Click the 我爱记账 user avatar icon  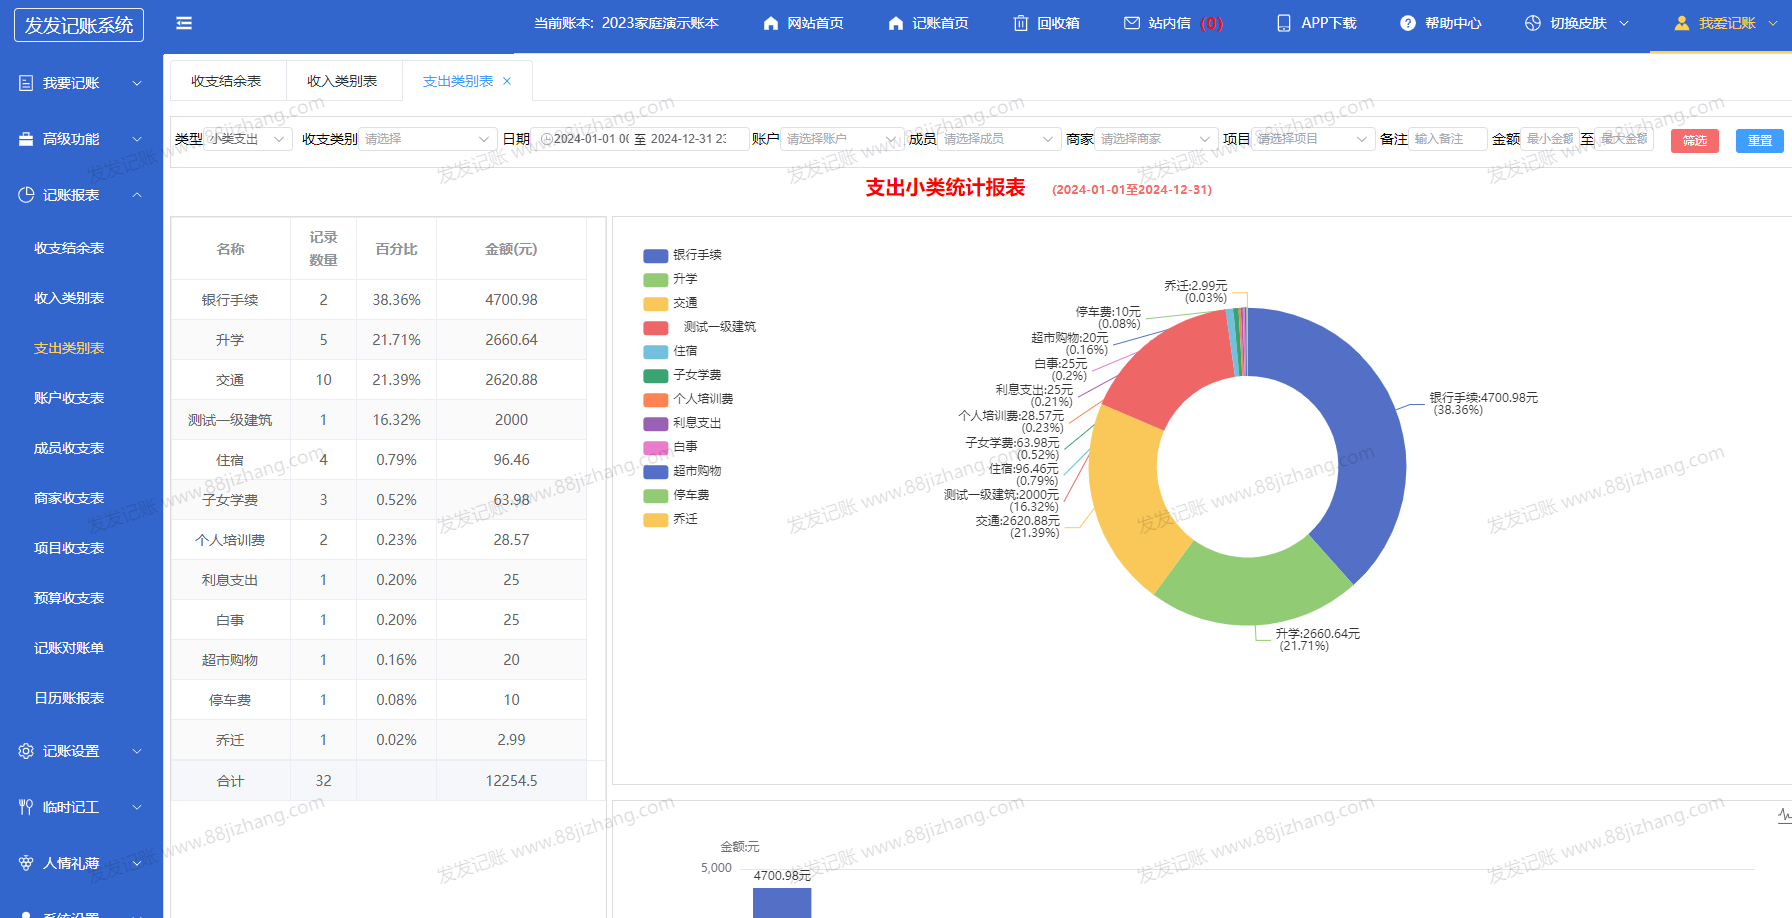(1681, 23)
